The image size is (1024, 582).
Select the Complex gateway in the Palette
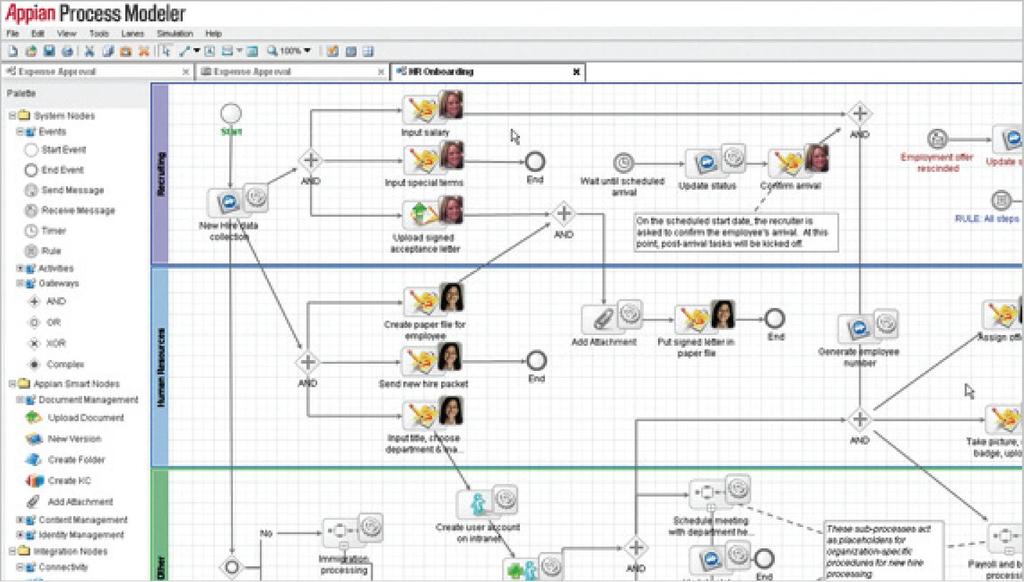56,364
